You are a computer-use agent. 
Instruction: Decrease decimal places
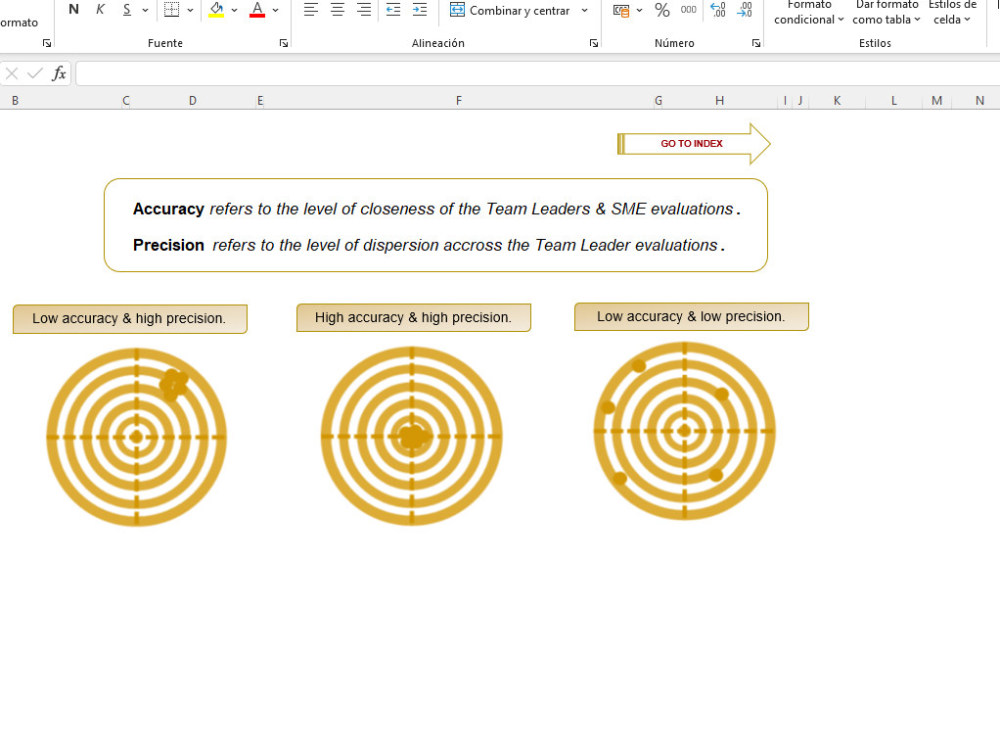pyautogui.click(x=744, y=10)
